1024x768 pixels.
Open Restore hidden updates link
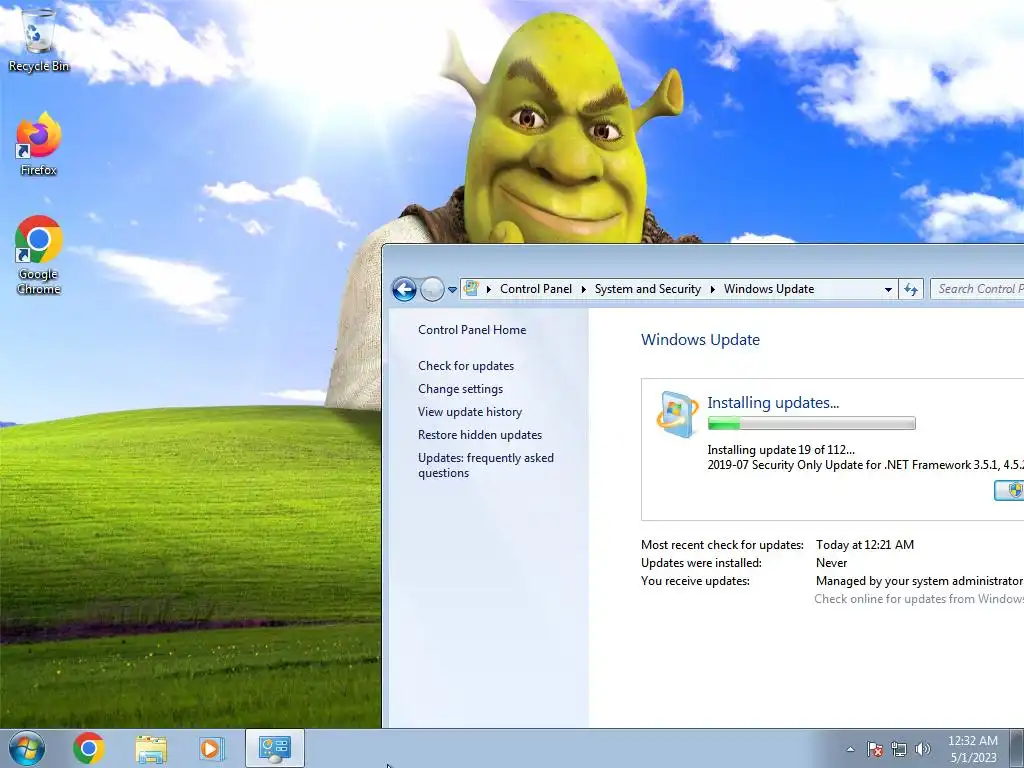point(480,434)
